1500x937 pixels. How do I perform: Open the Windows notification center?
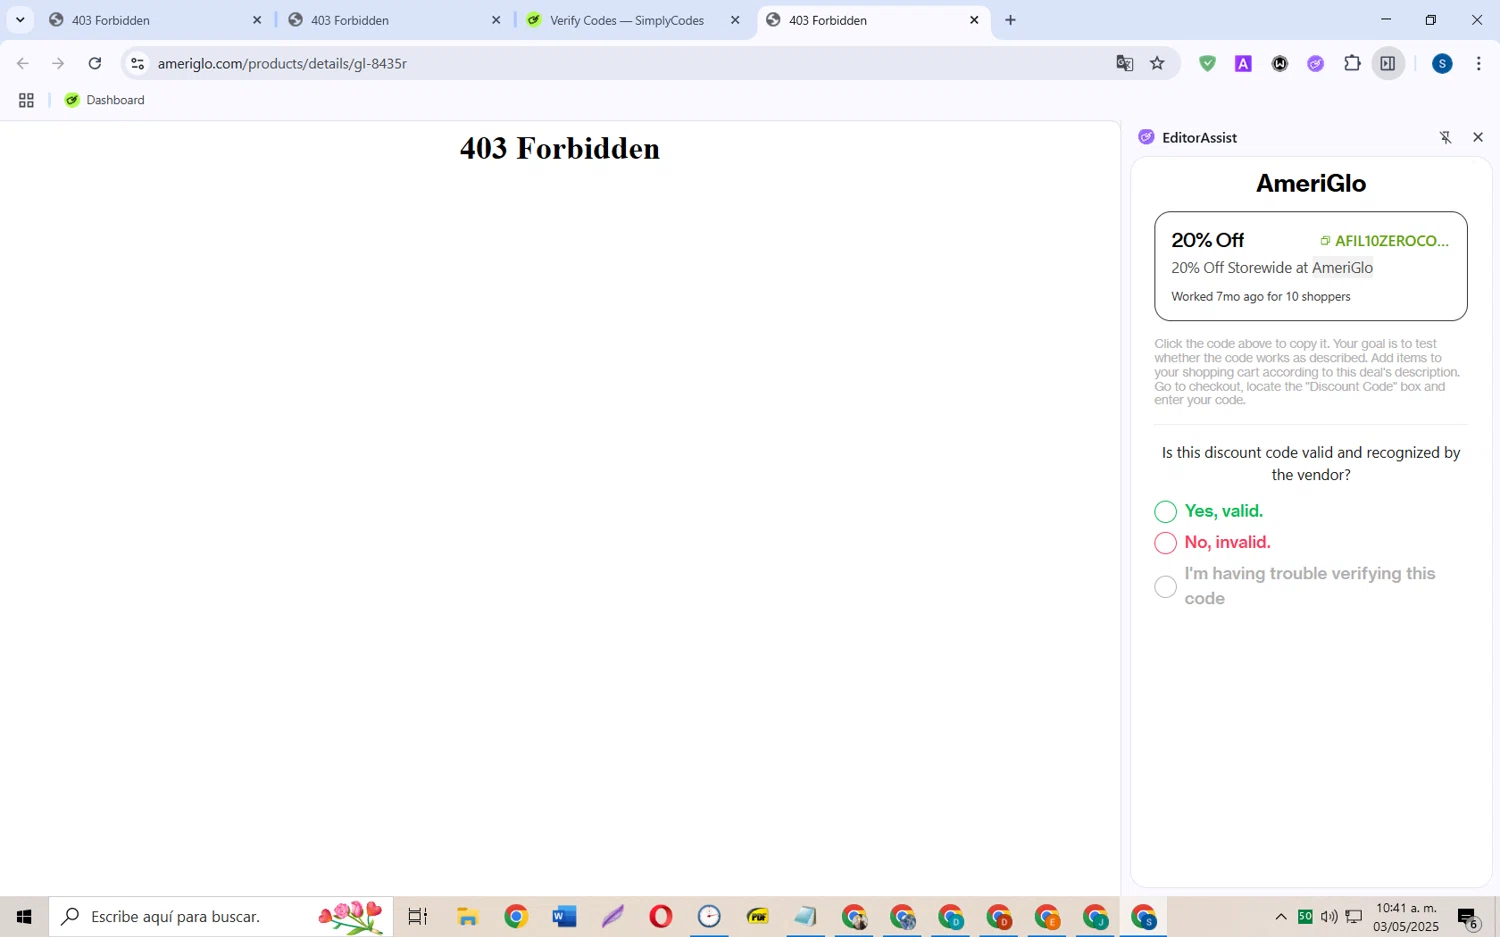[x=1468, y=916]
